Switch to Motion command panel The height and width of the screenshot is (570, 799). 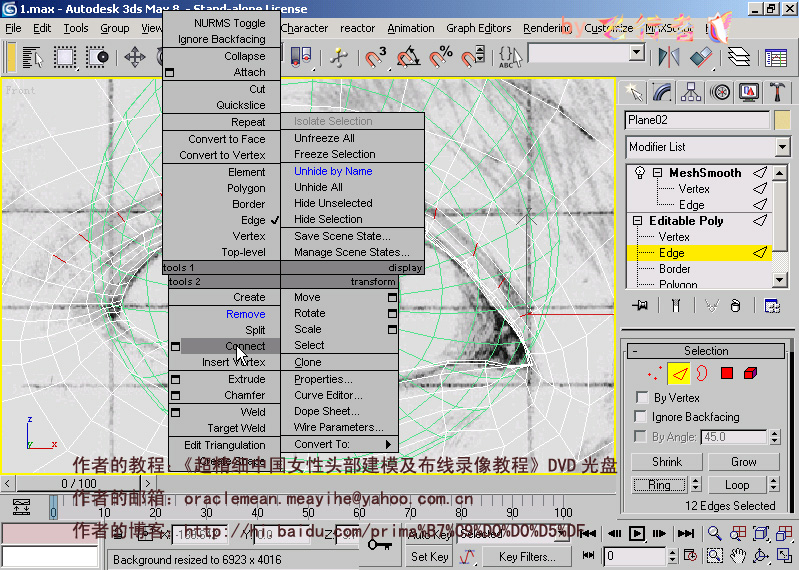(720, 93)
